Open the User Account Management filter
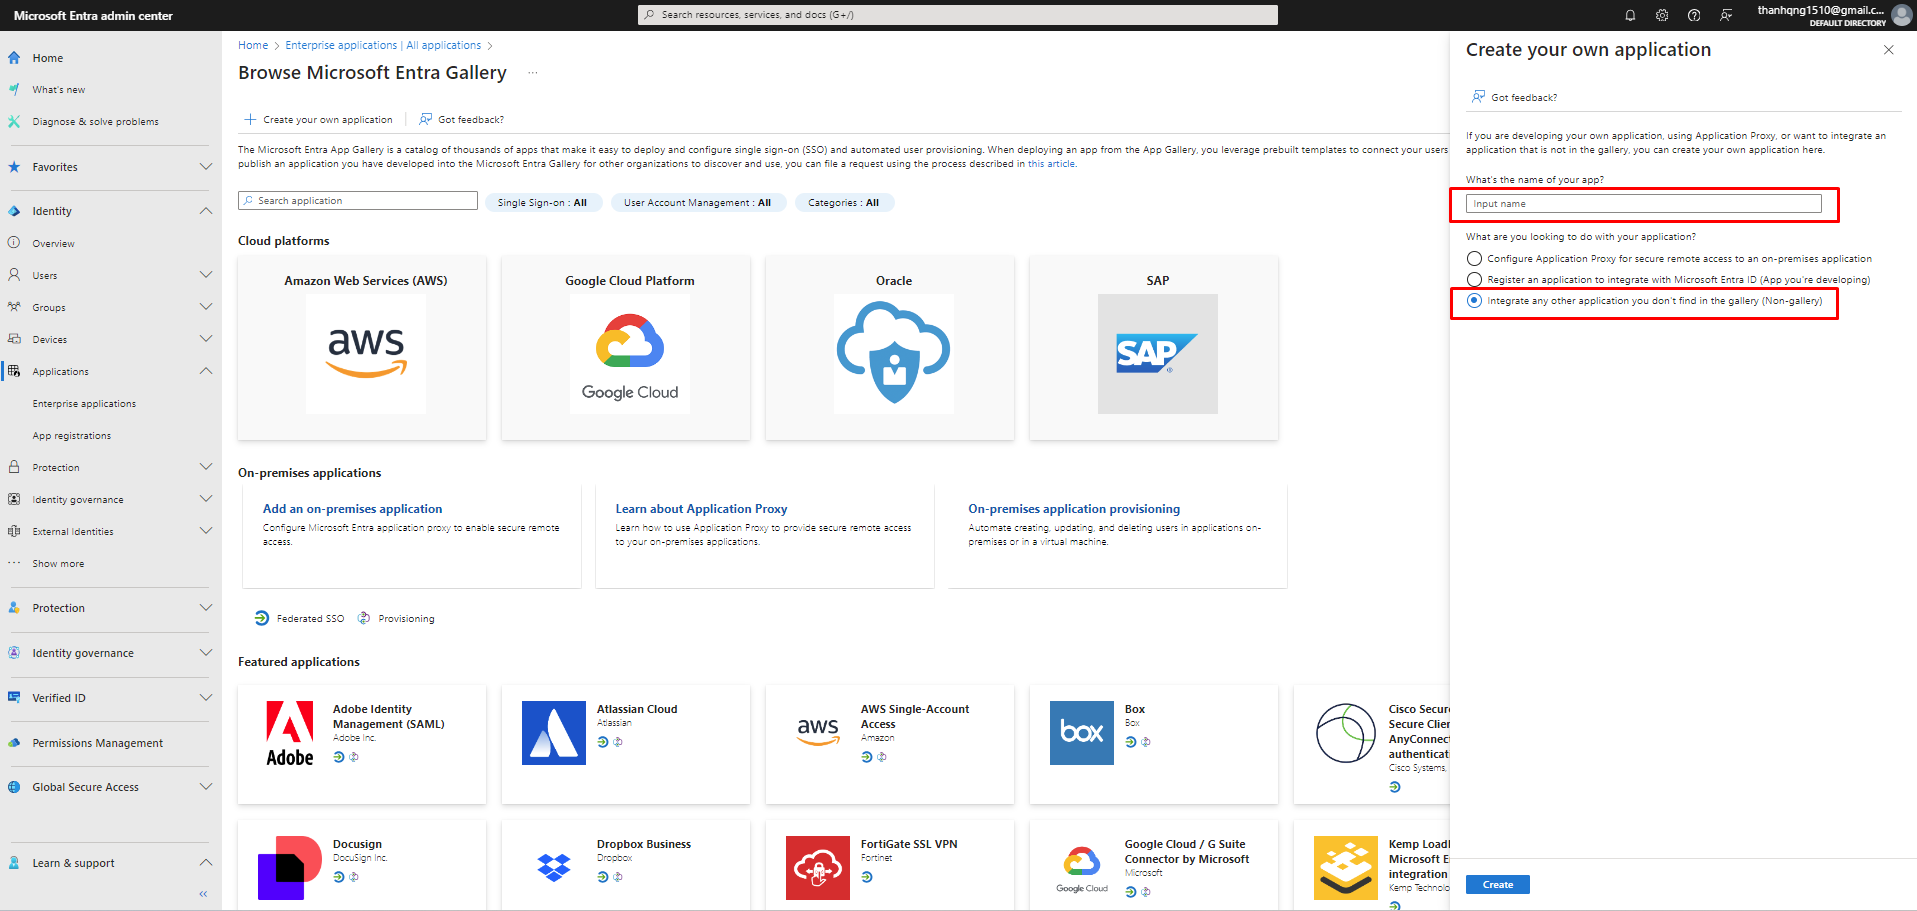The image size is (1917, 911). 697,203
